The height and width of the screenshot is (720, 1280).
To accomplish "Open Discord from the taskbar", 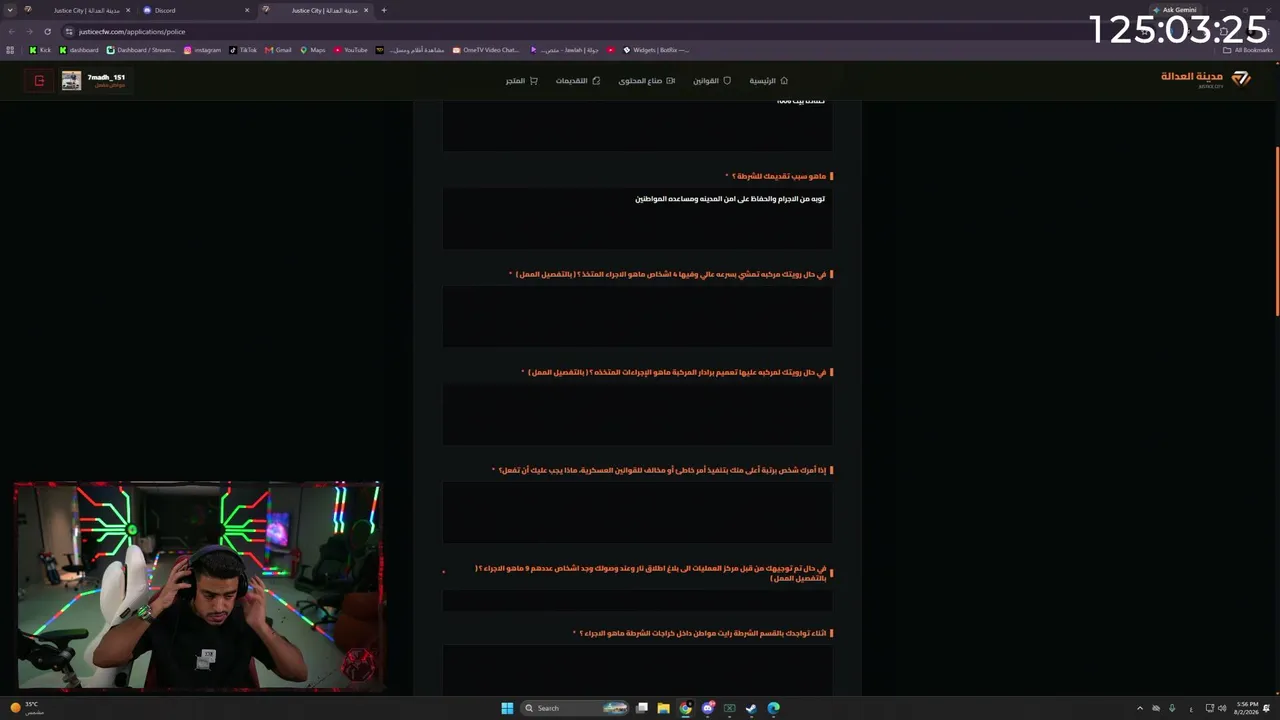I will coord(708,708).
